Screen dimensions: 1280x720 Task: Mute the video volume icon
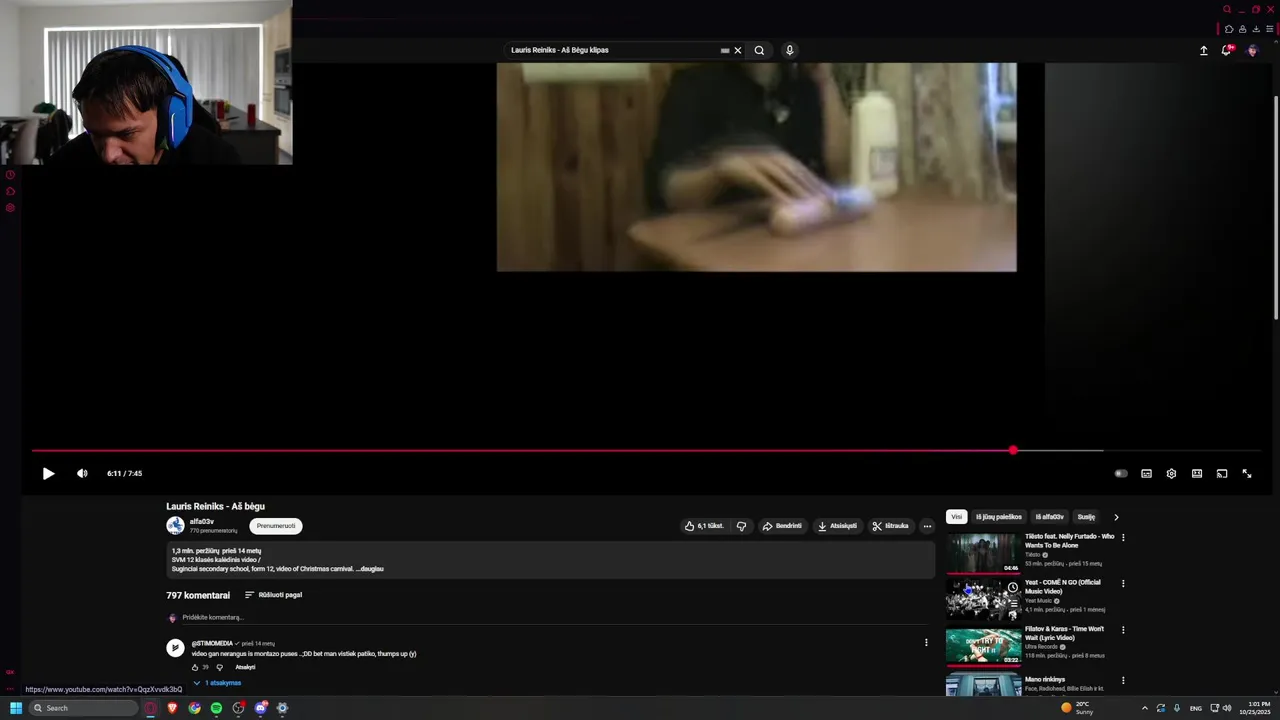82,474
